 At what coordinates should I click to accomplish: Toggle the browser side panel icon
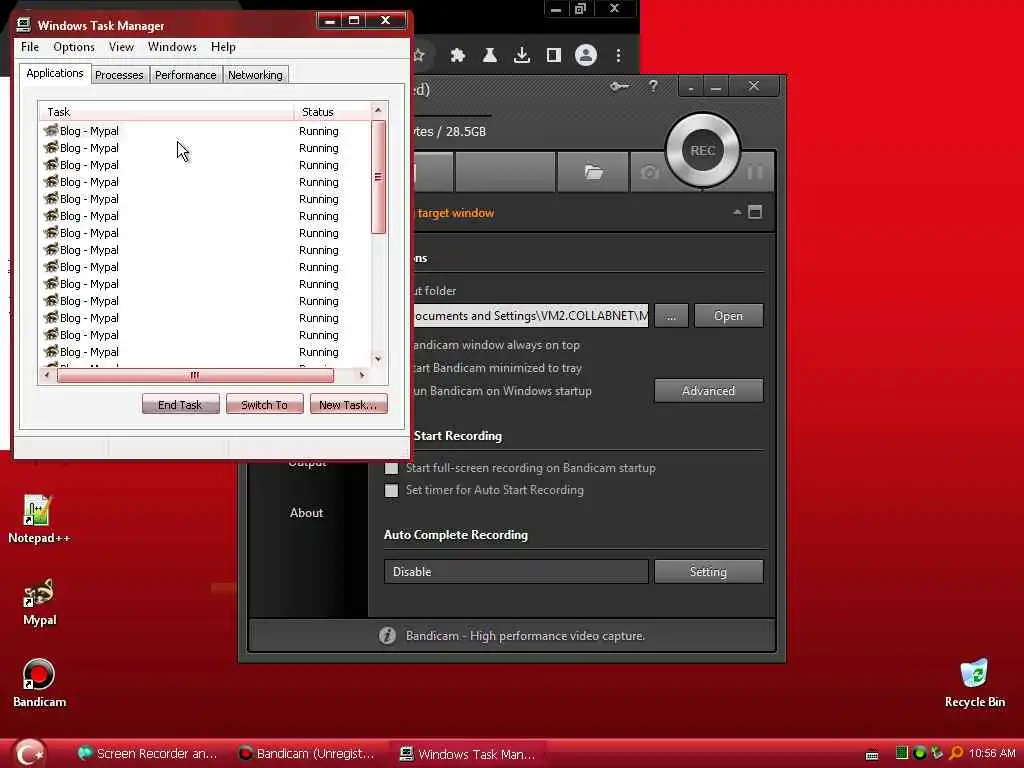554,55
